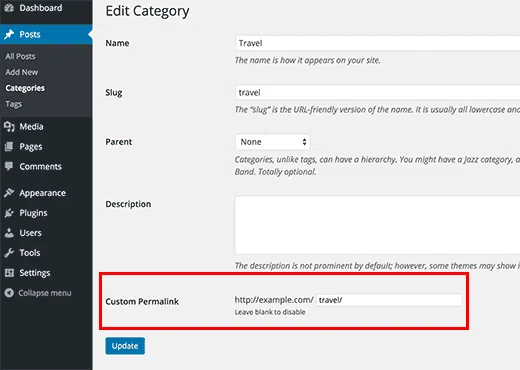Click 'The description is not prominent' text

tap(377, 266)
